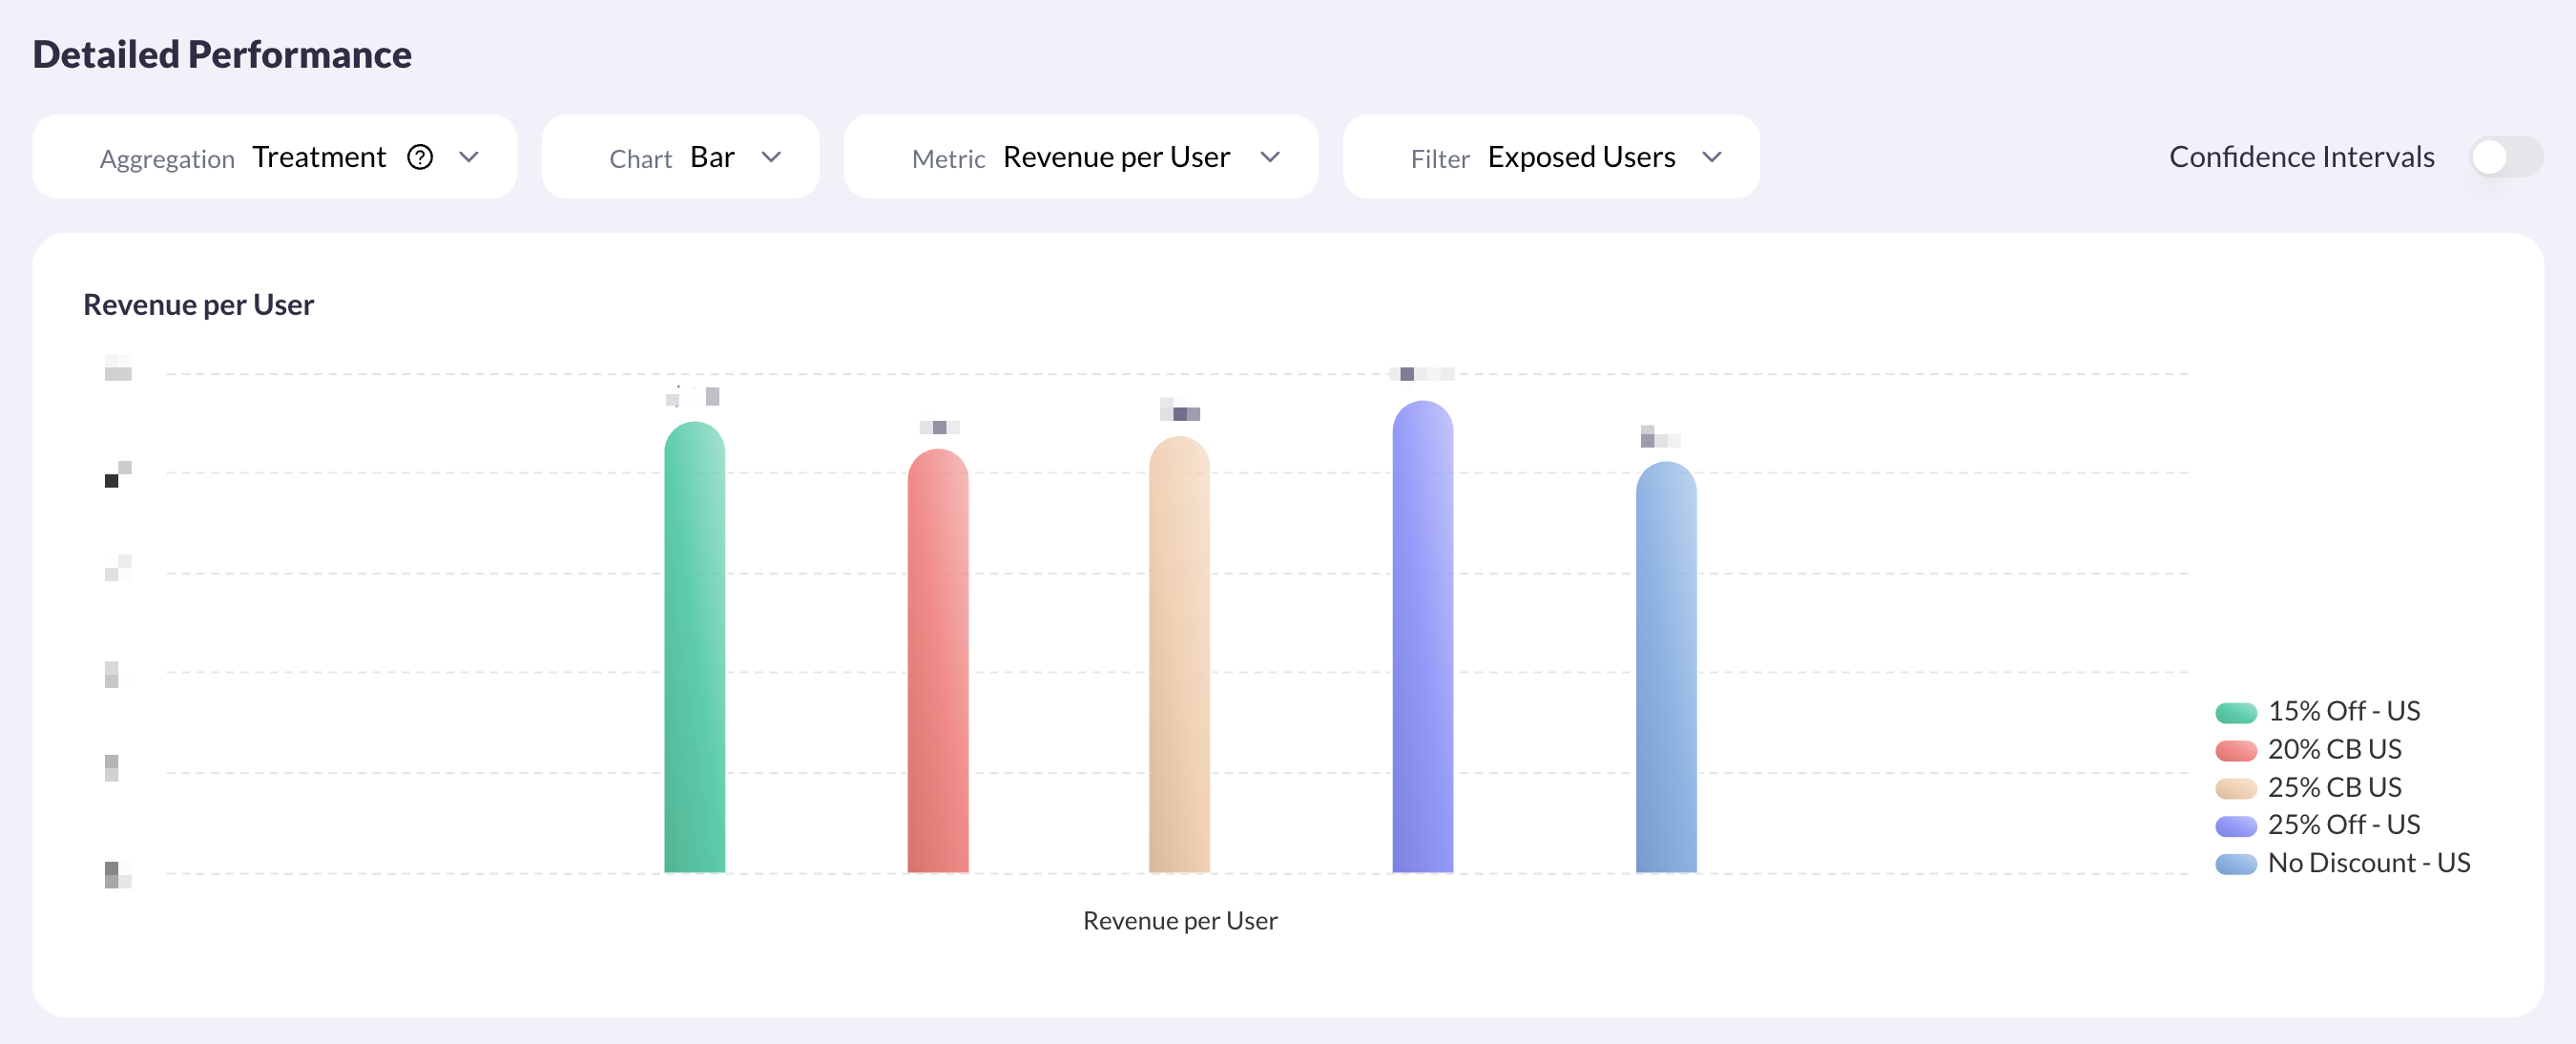This screenshot has width=2576, height=1044.
Task: Click the green 15% Off bar
Action: point(694,650)
